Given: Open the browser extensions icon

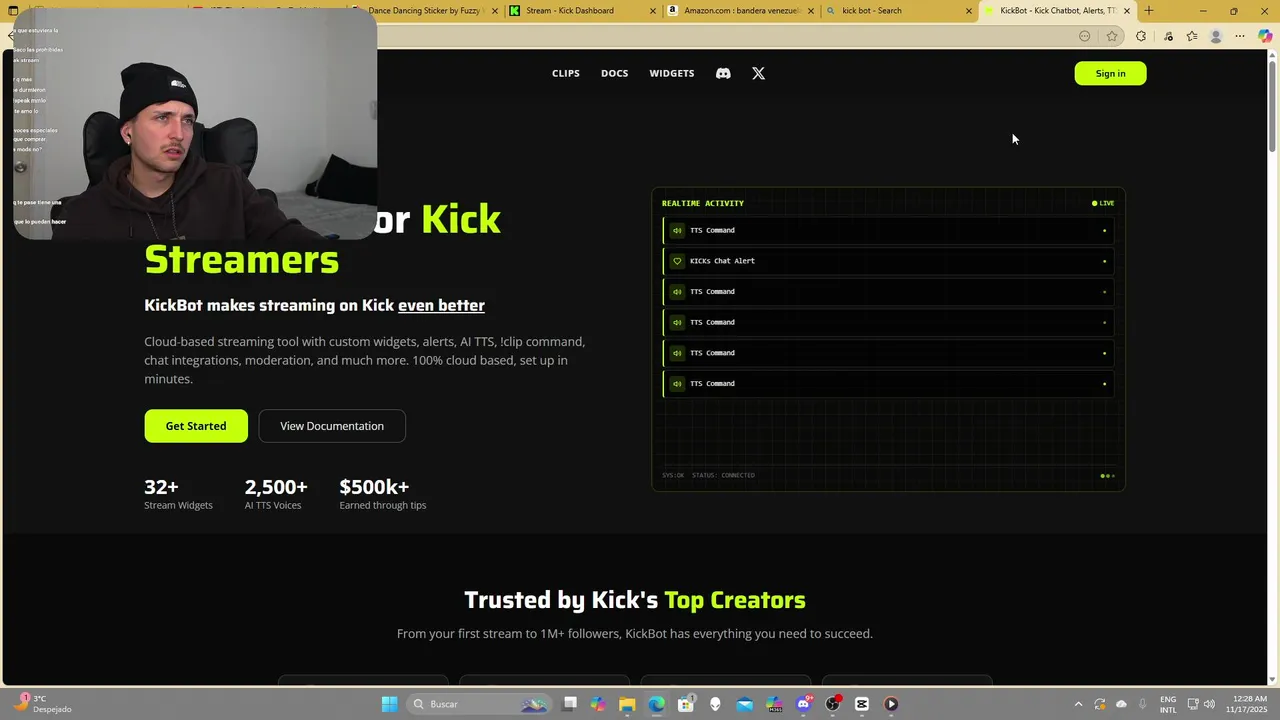Looking at the screenshot, I should pyautogui.click(x=1141, y=36).
